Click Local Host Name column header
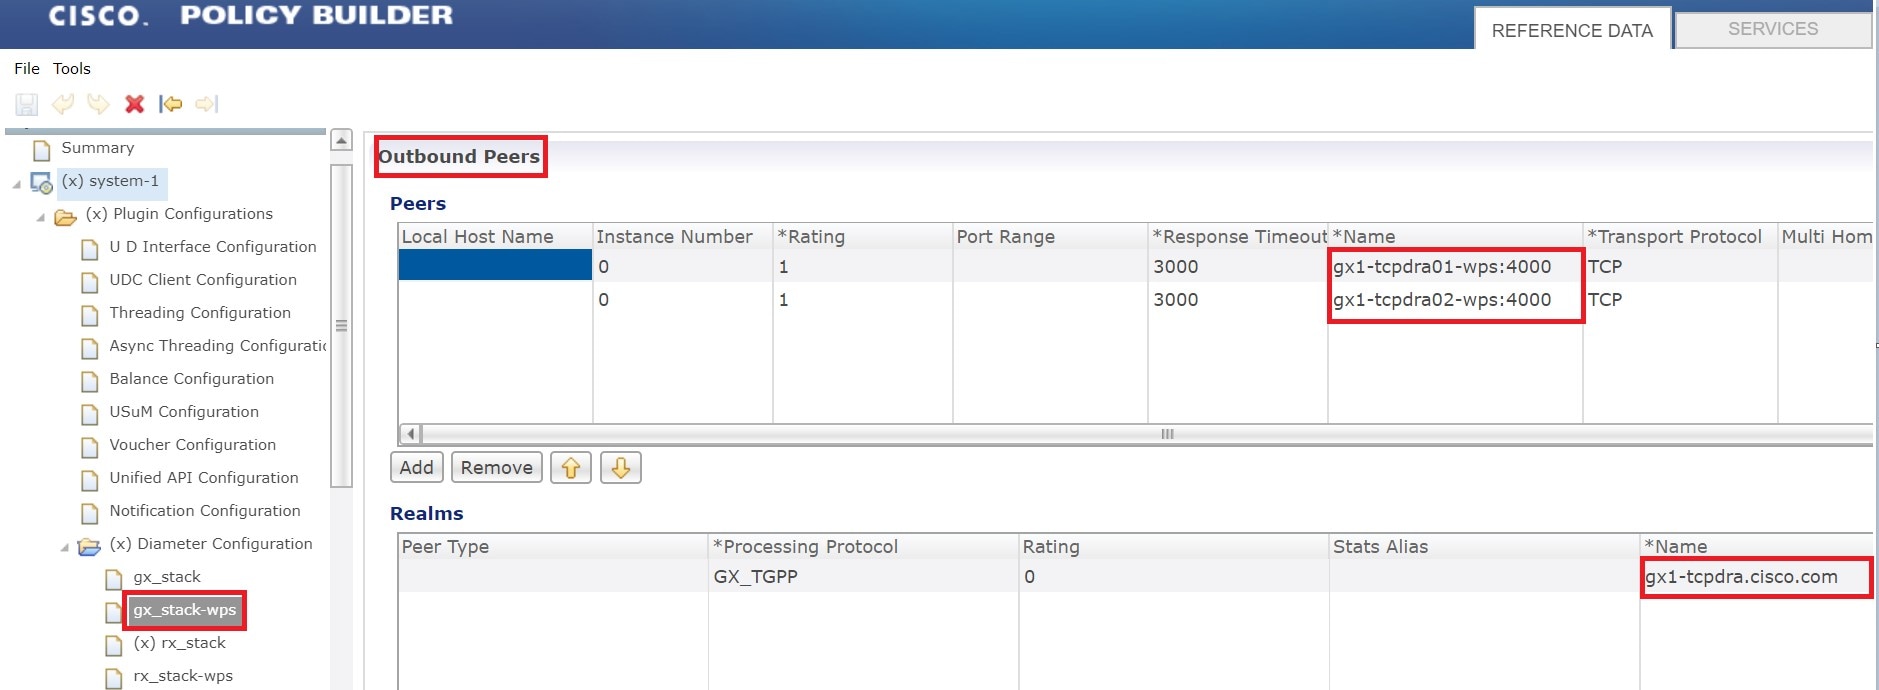 click(x=496, y=237)
